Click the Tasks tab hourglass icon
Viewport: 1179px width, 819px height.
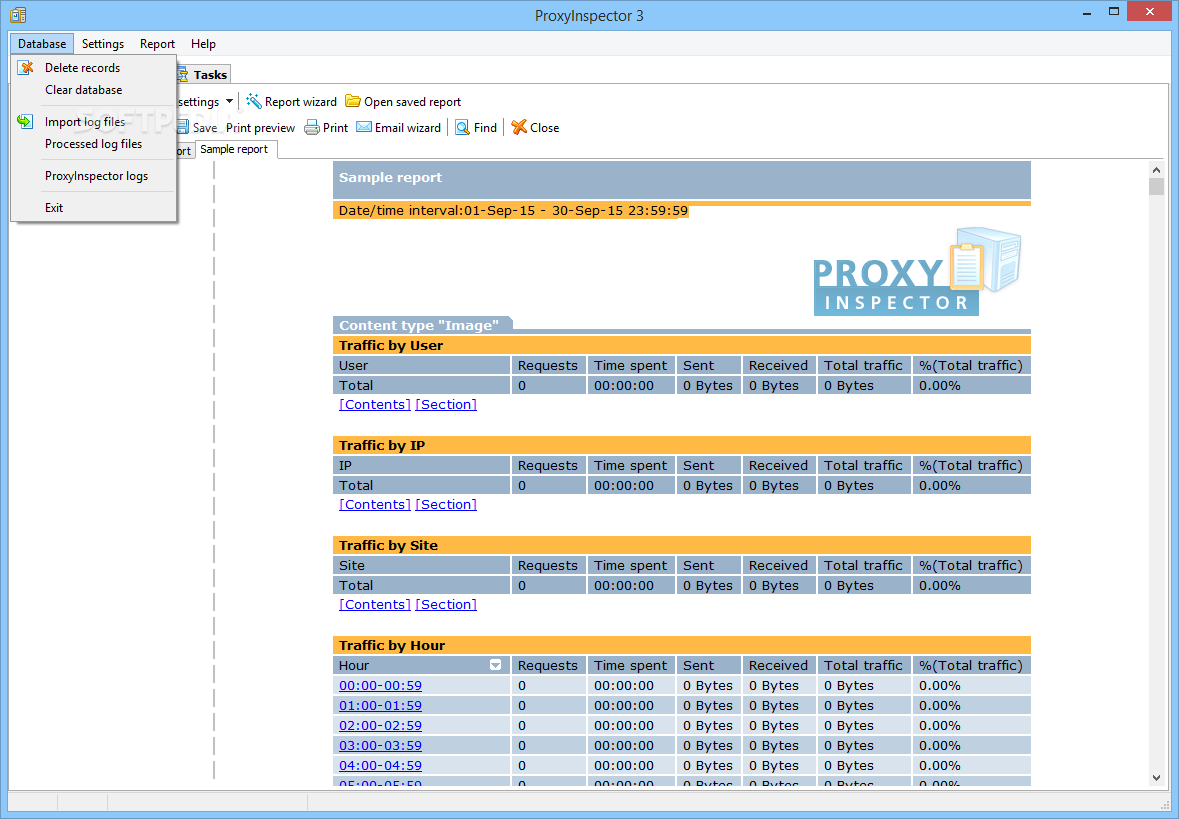coord(183,74)
